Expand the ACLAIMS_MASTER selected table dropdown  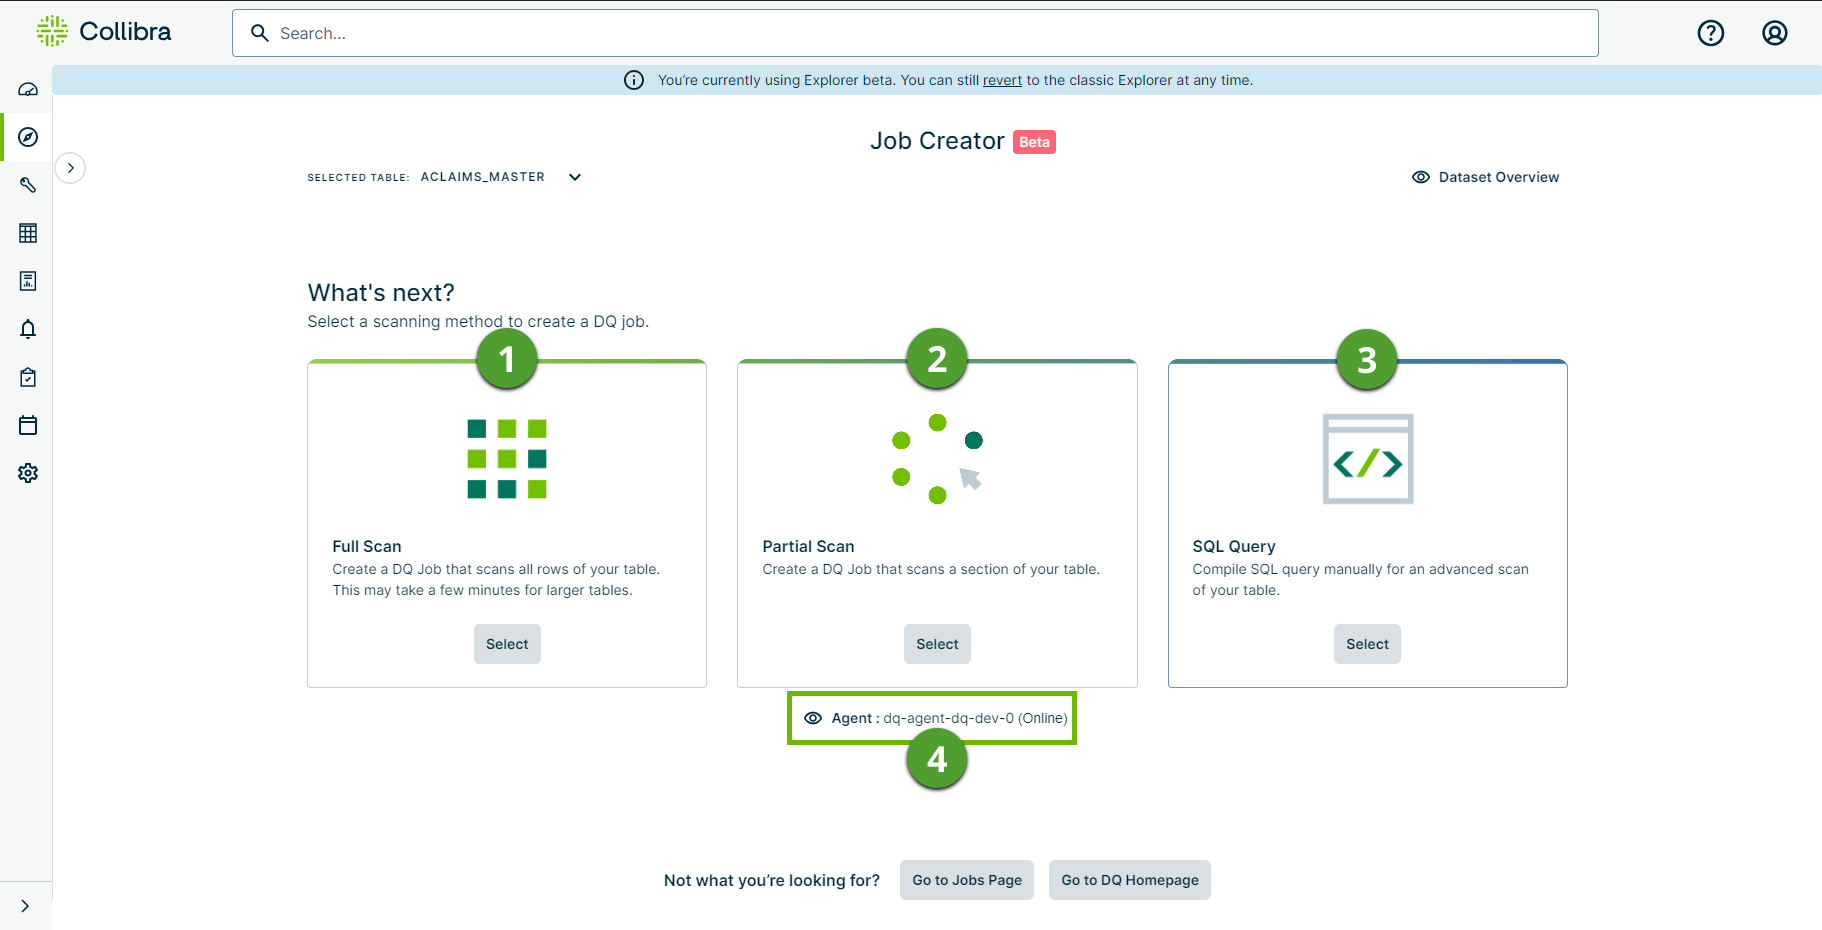(575, 177)
